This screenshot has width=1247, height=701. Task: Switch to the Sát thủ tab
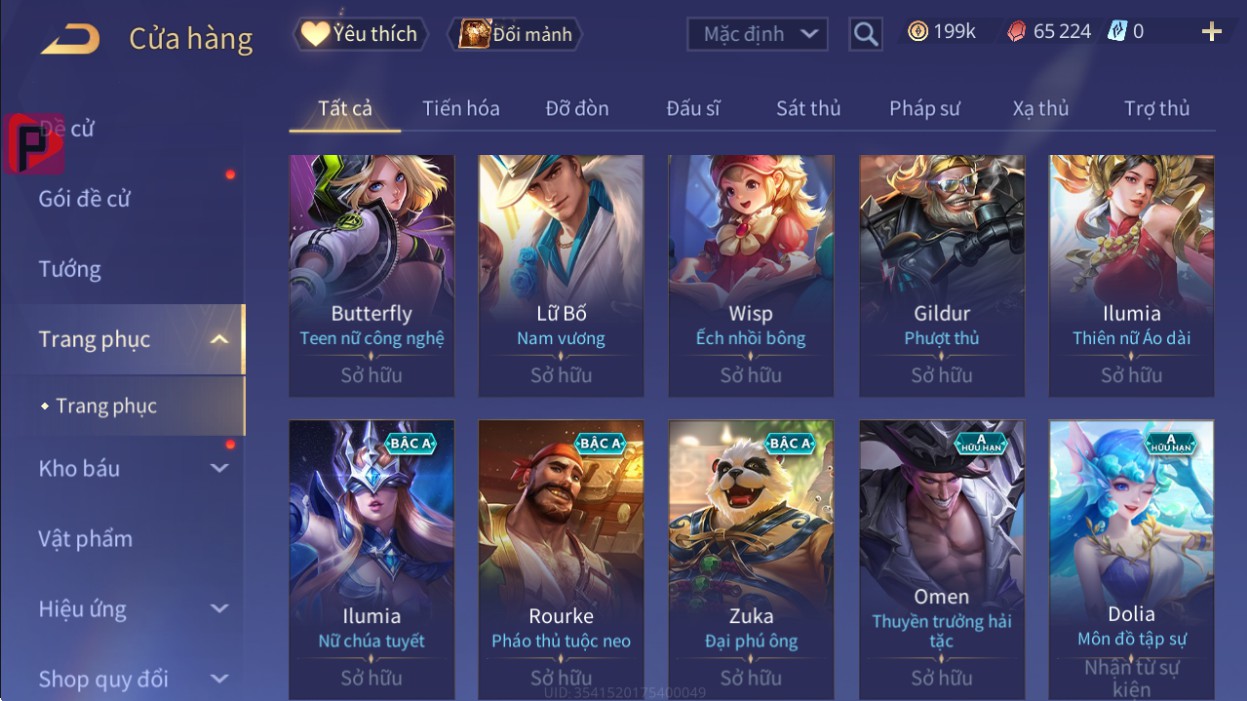[808, 109]
